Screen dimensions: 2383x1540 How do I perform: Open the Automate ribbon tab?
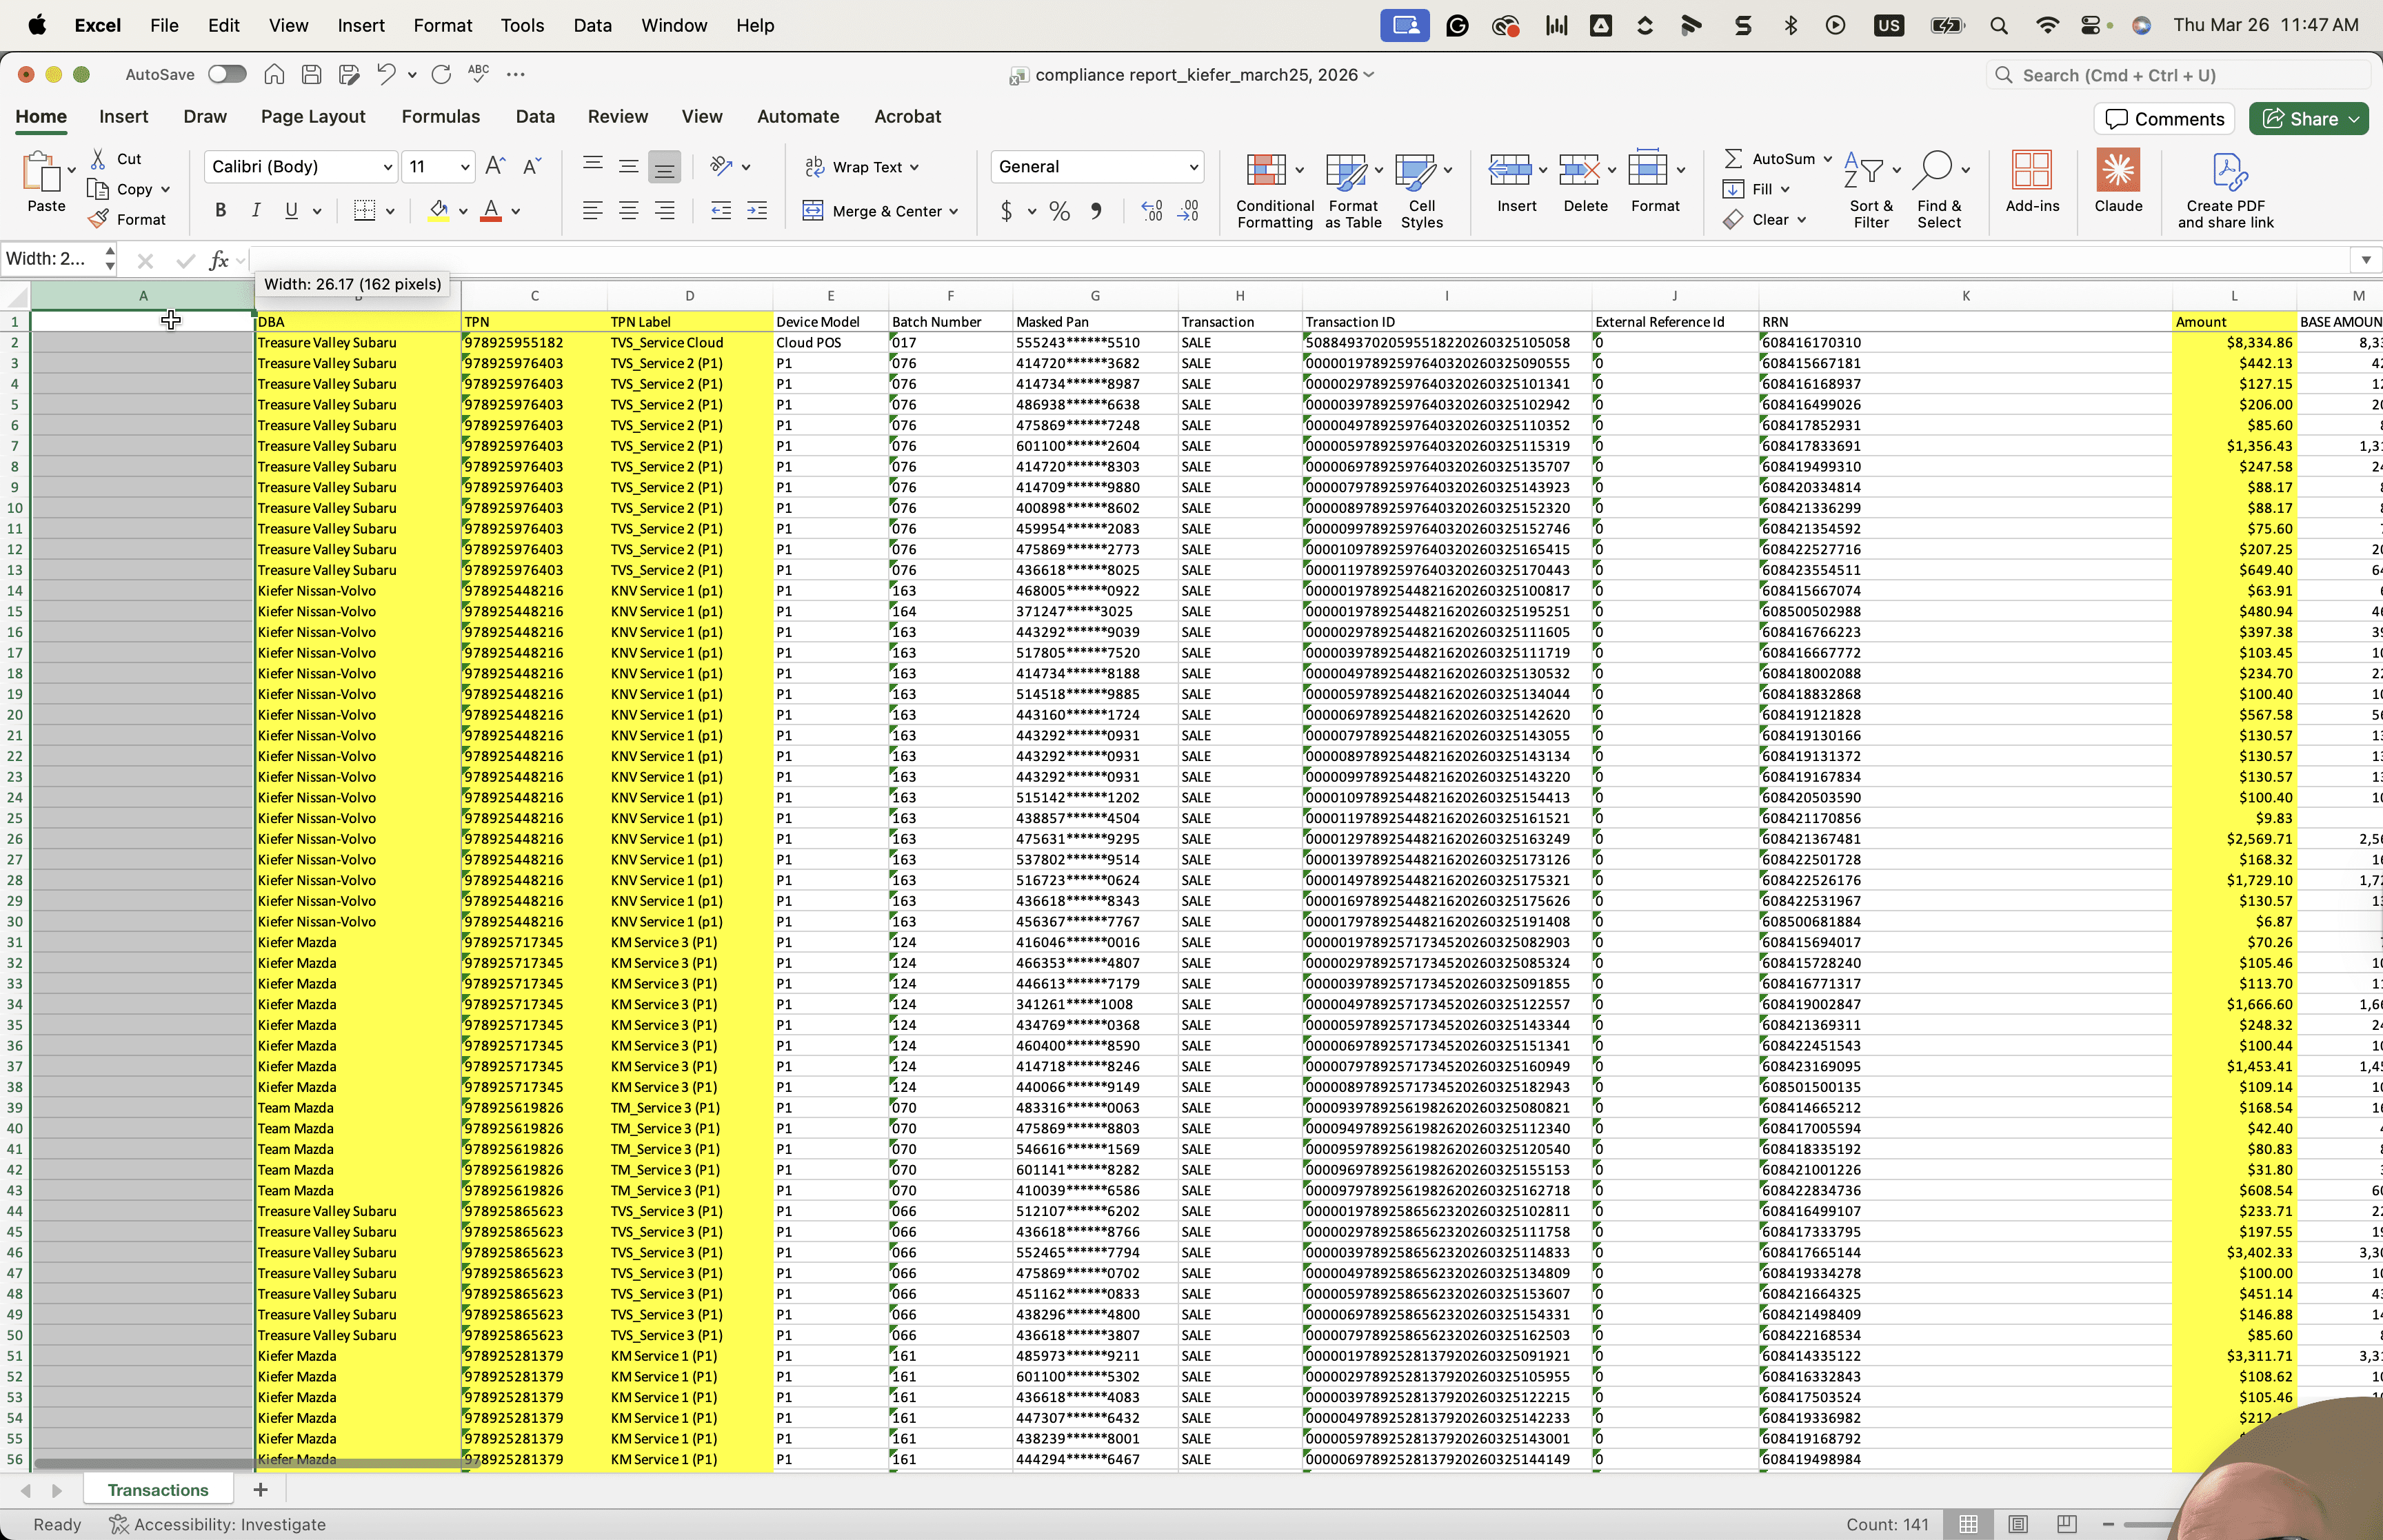tap(798, 117)
